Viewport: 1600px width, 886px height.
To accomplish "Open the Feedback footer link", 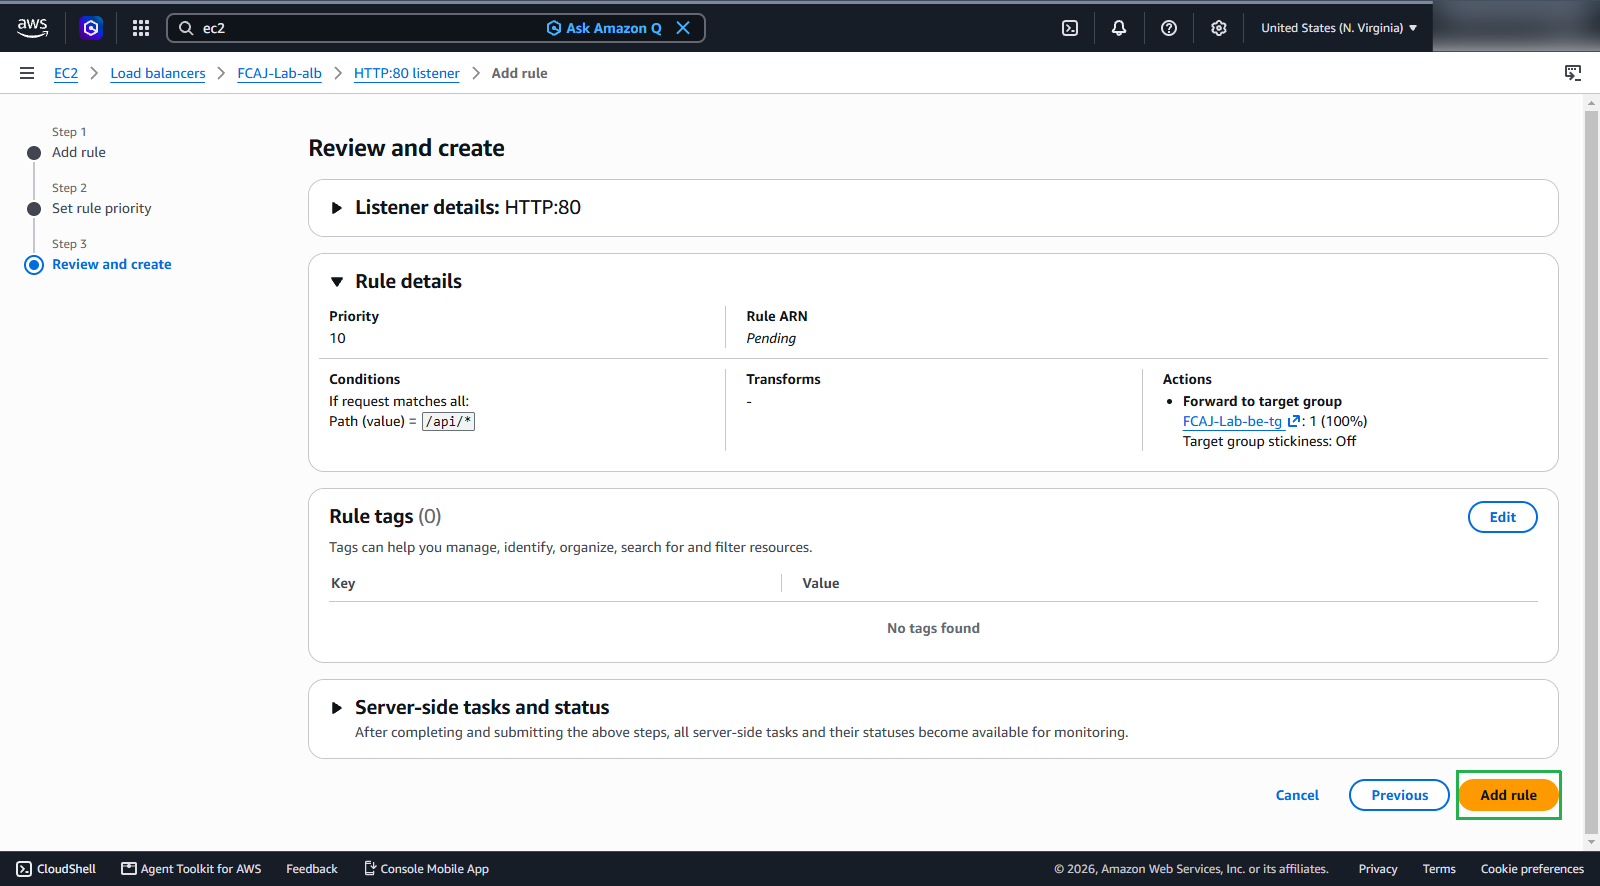I will [x=312, y=869].
